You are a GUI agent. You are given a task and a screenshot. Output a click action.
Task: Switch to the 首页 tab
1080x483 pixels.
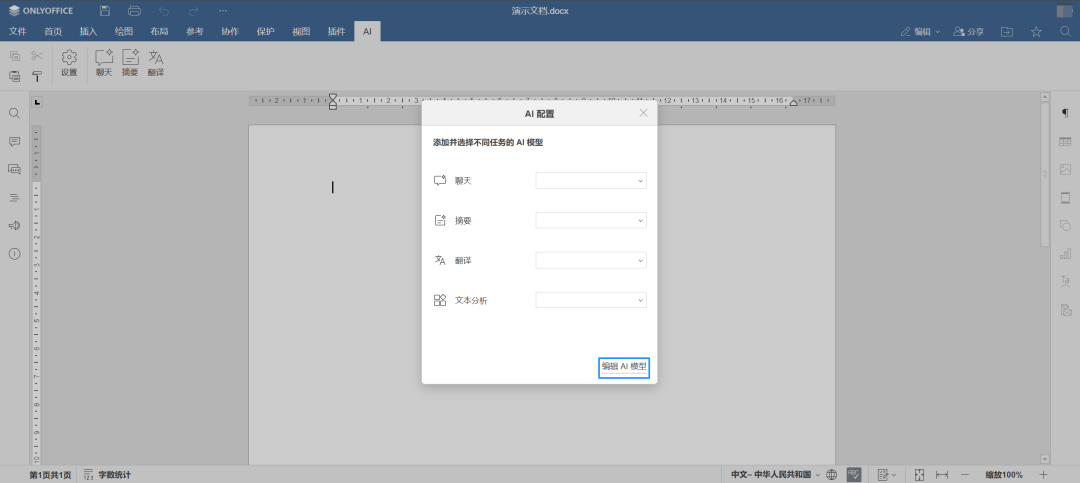click(x=53, y=31)
